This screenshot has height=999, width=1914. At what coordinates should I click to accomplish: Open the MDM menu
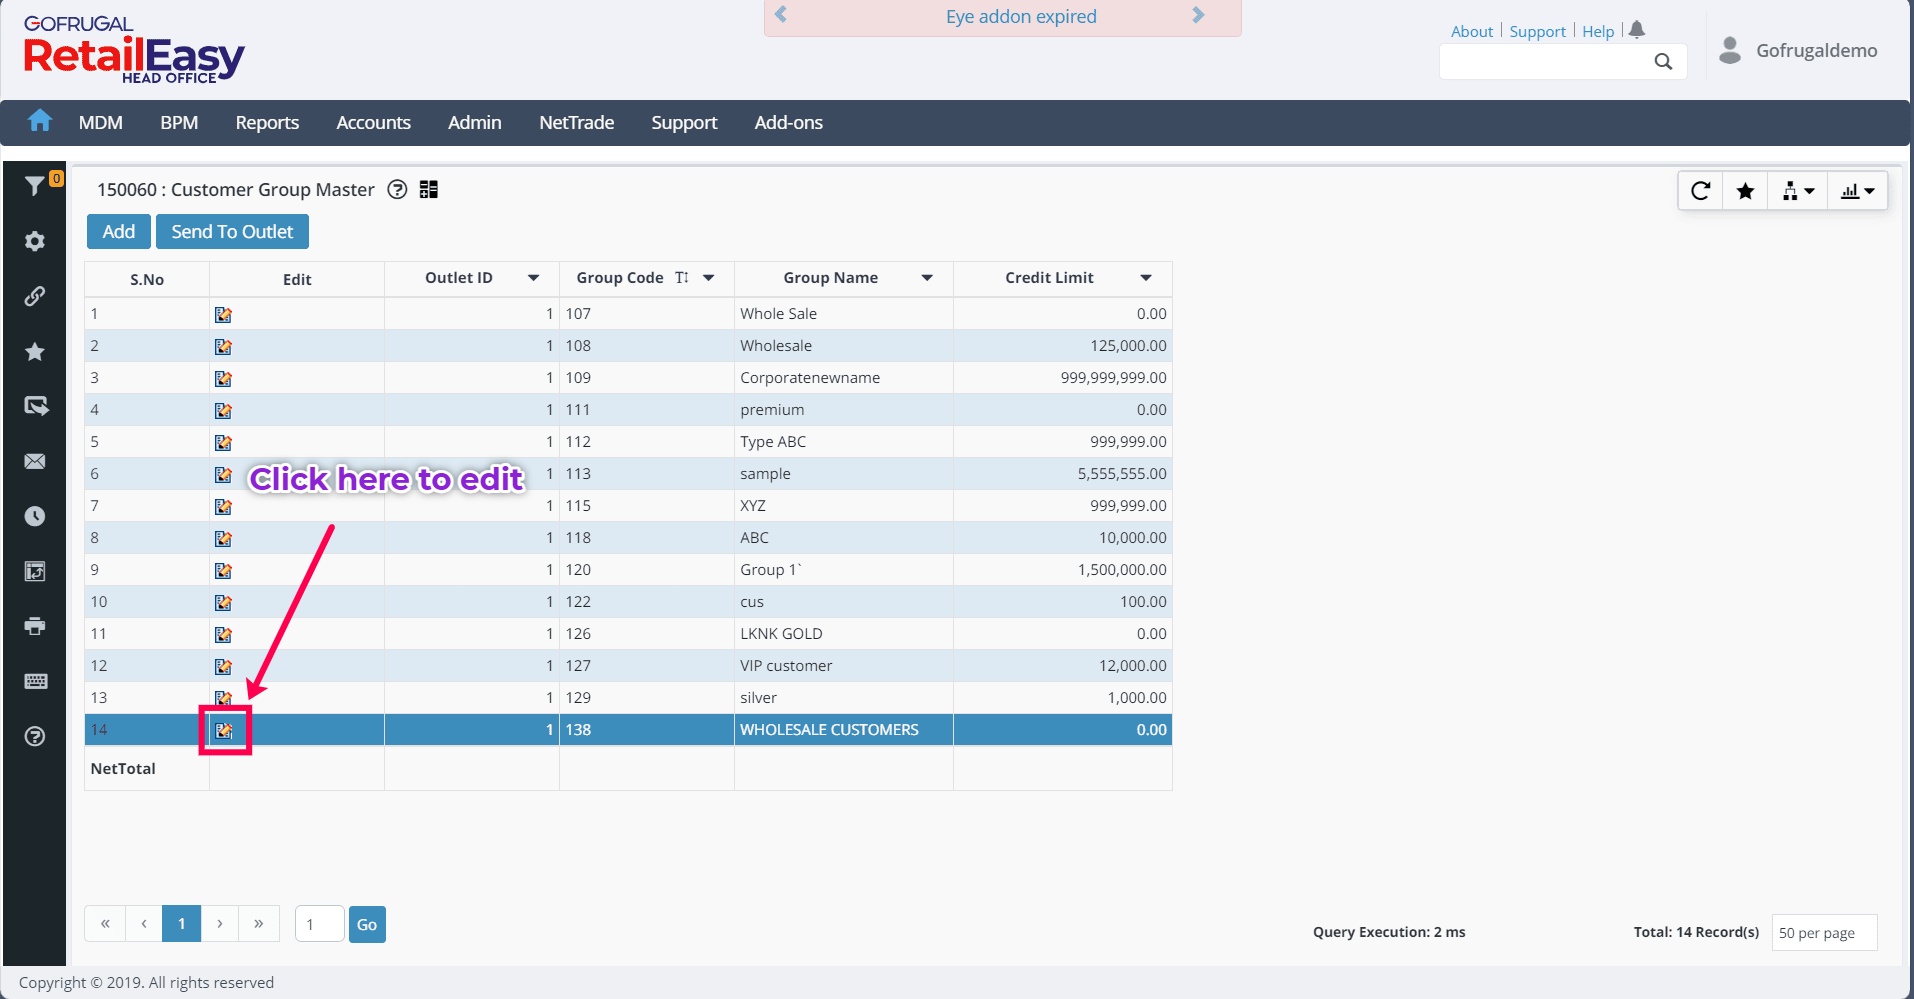[x=101, y=122]
